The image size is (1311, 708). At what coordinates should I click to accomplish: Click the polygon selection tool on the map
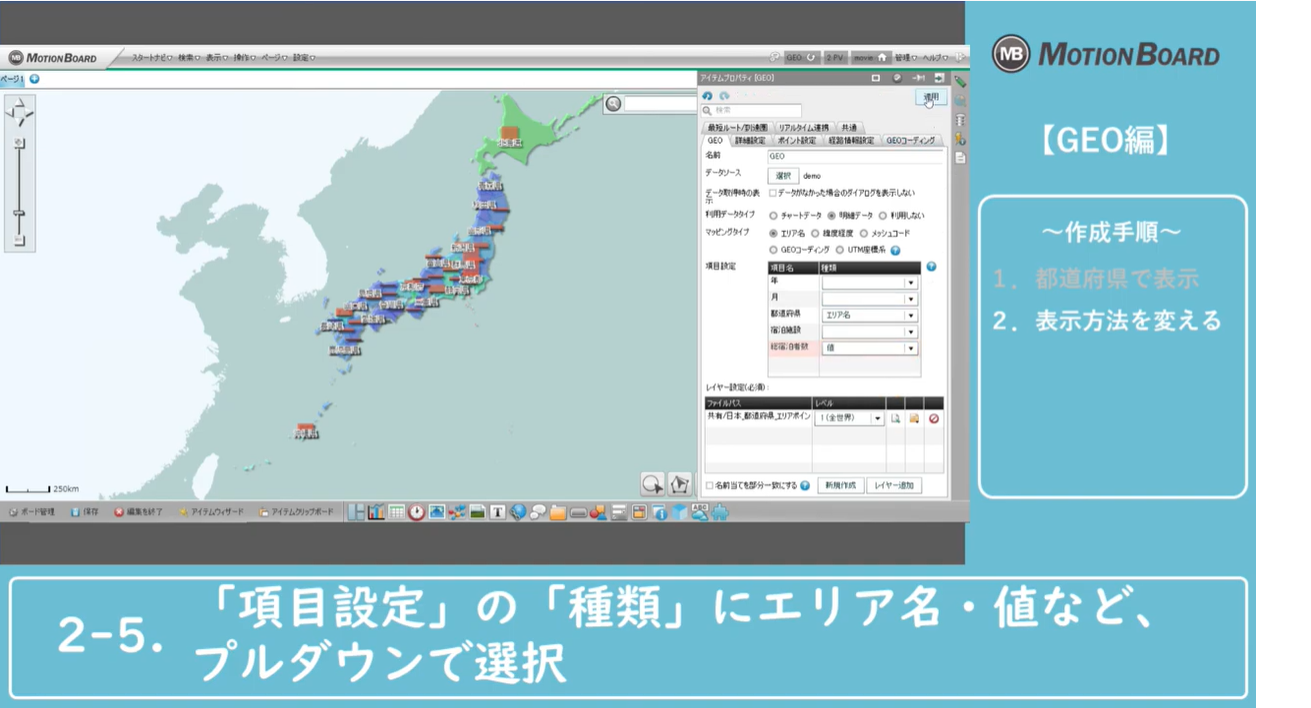[x=680, y=484]
